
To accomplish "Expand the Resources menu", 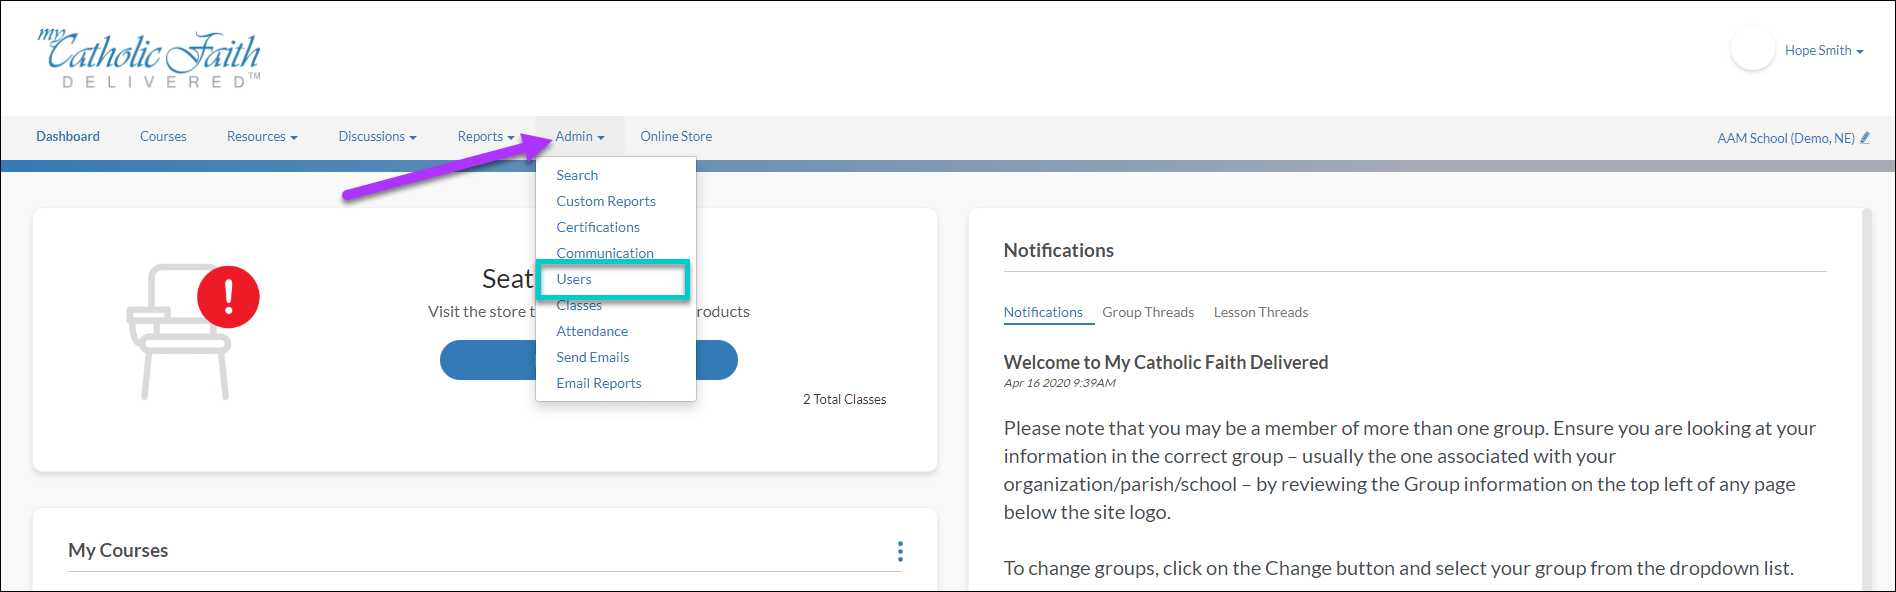I will click(262, 136).
